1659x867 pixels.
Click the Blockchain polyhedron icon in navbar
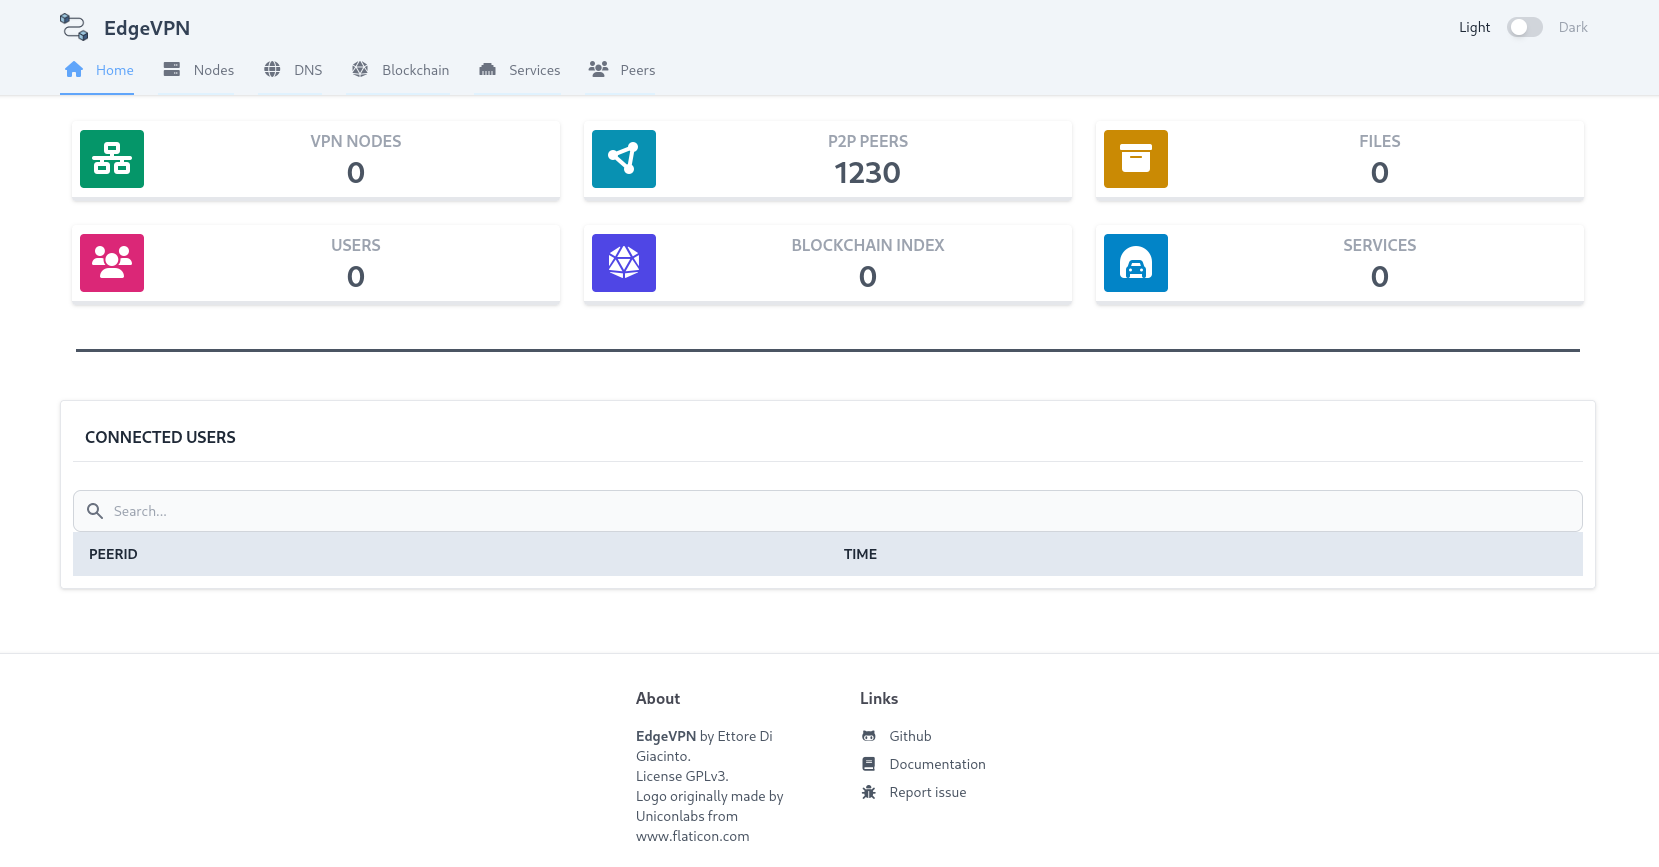point(360,69)
